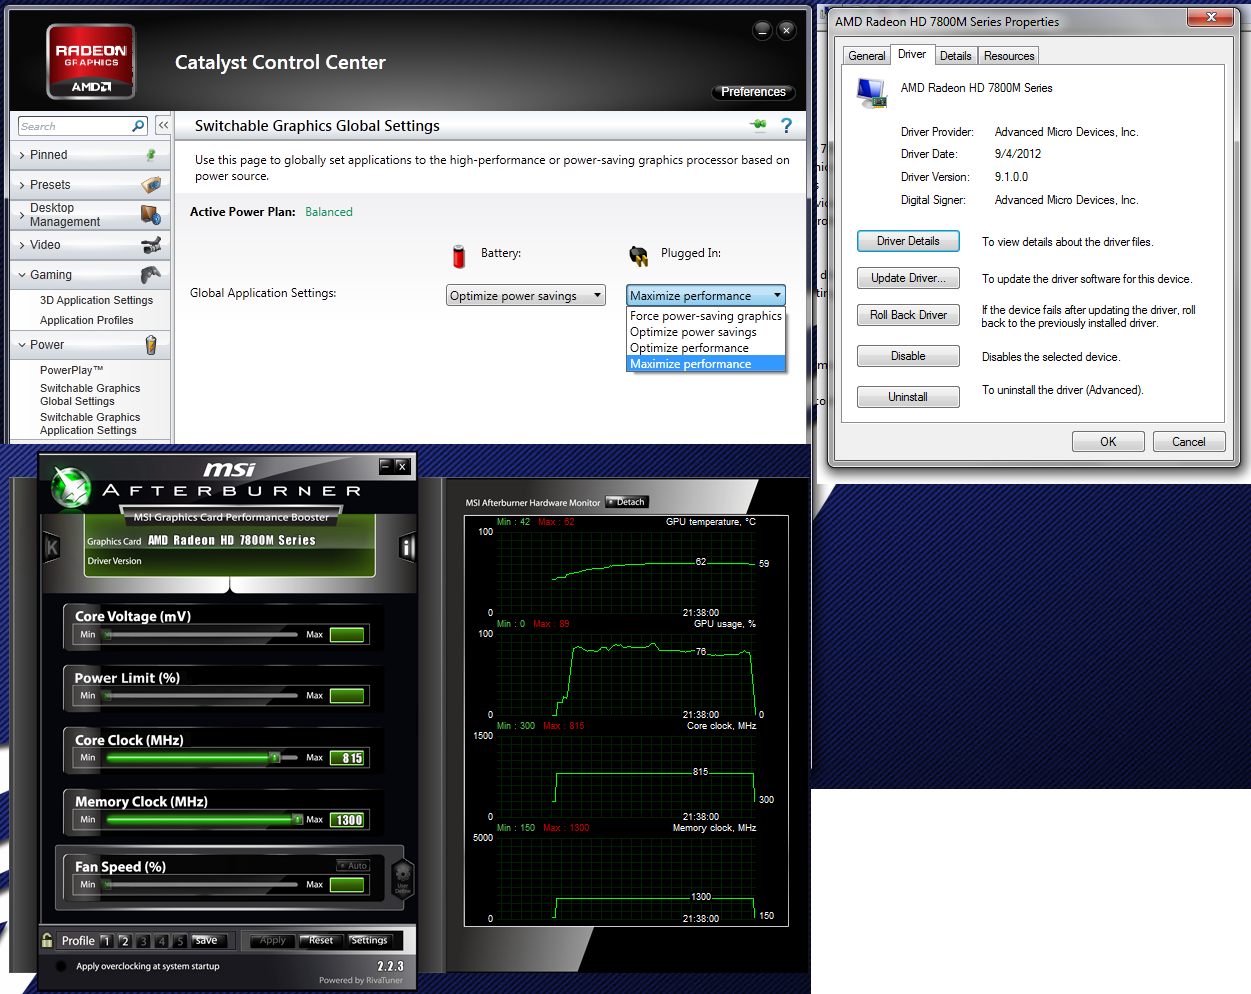The image size is (1251, 994).
Task: Switch to the General tab
Action: click(x=866, y=56)
